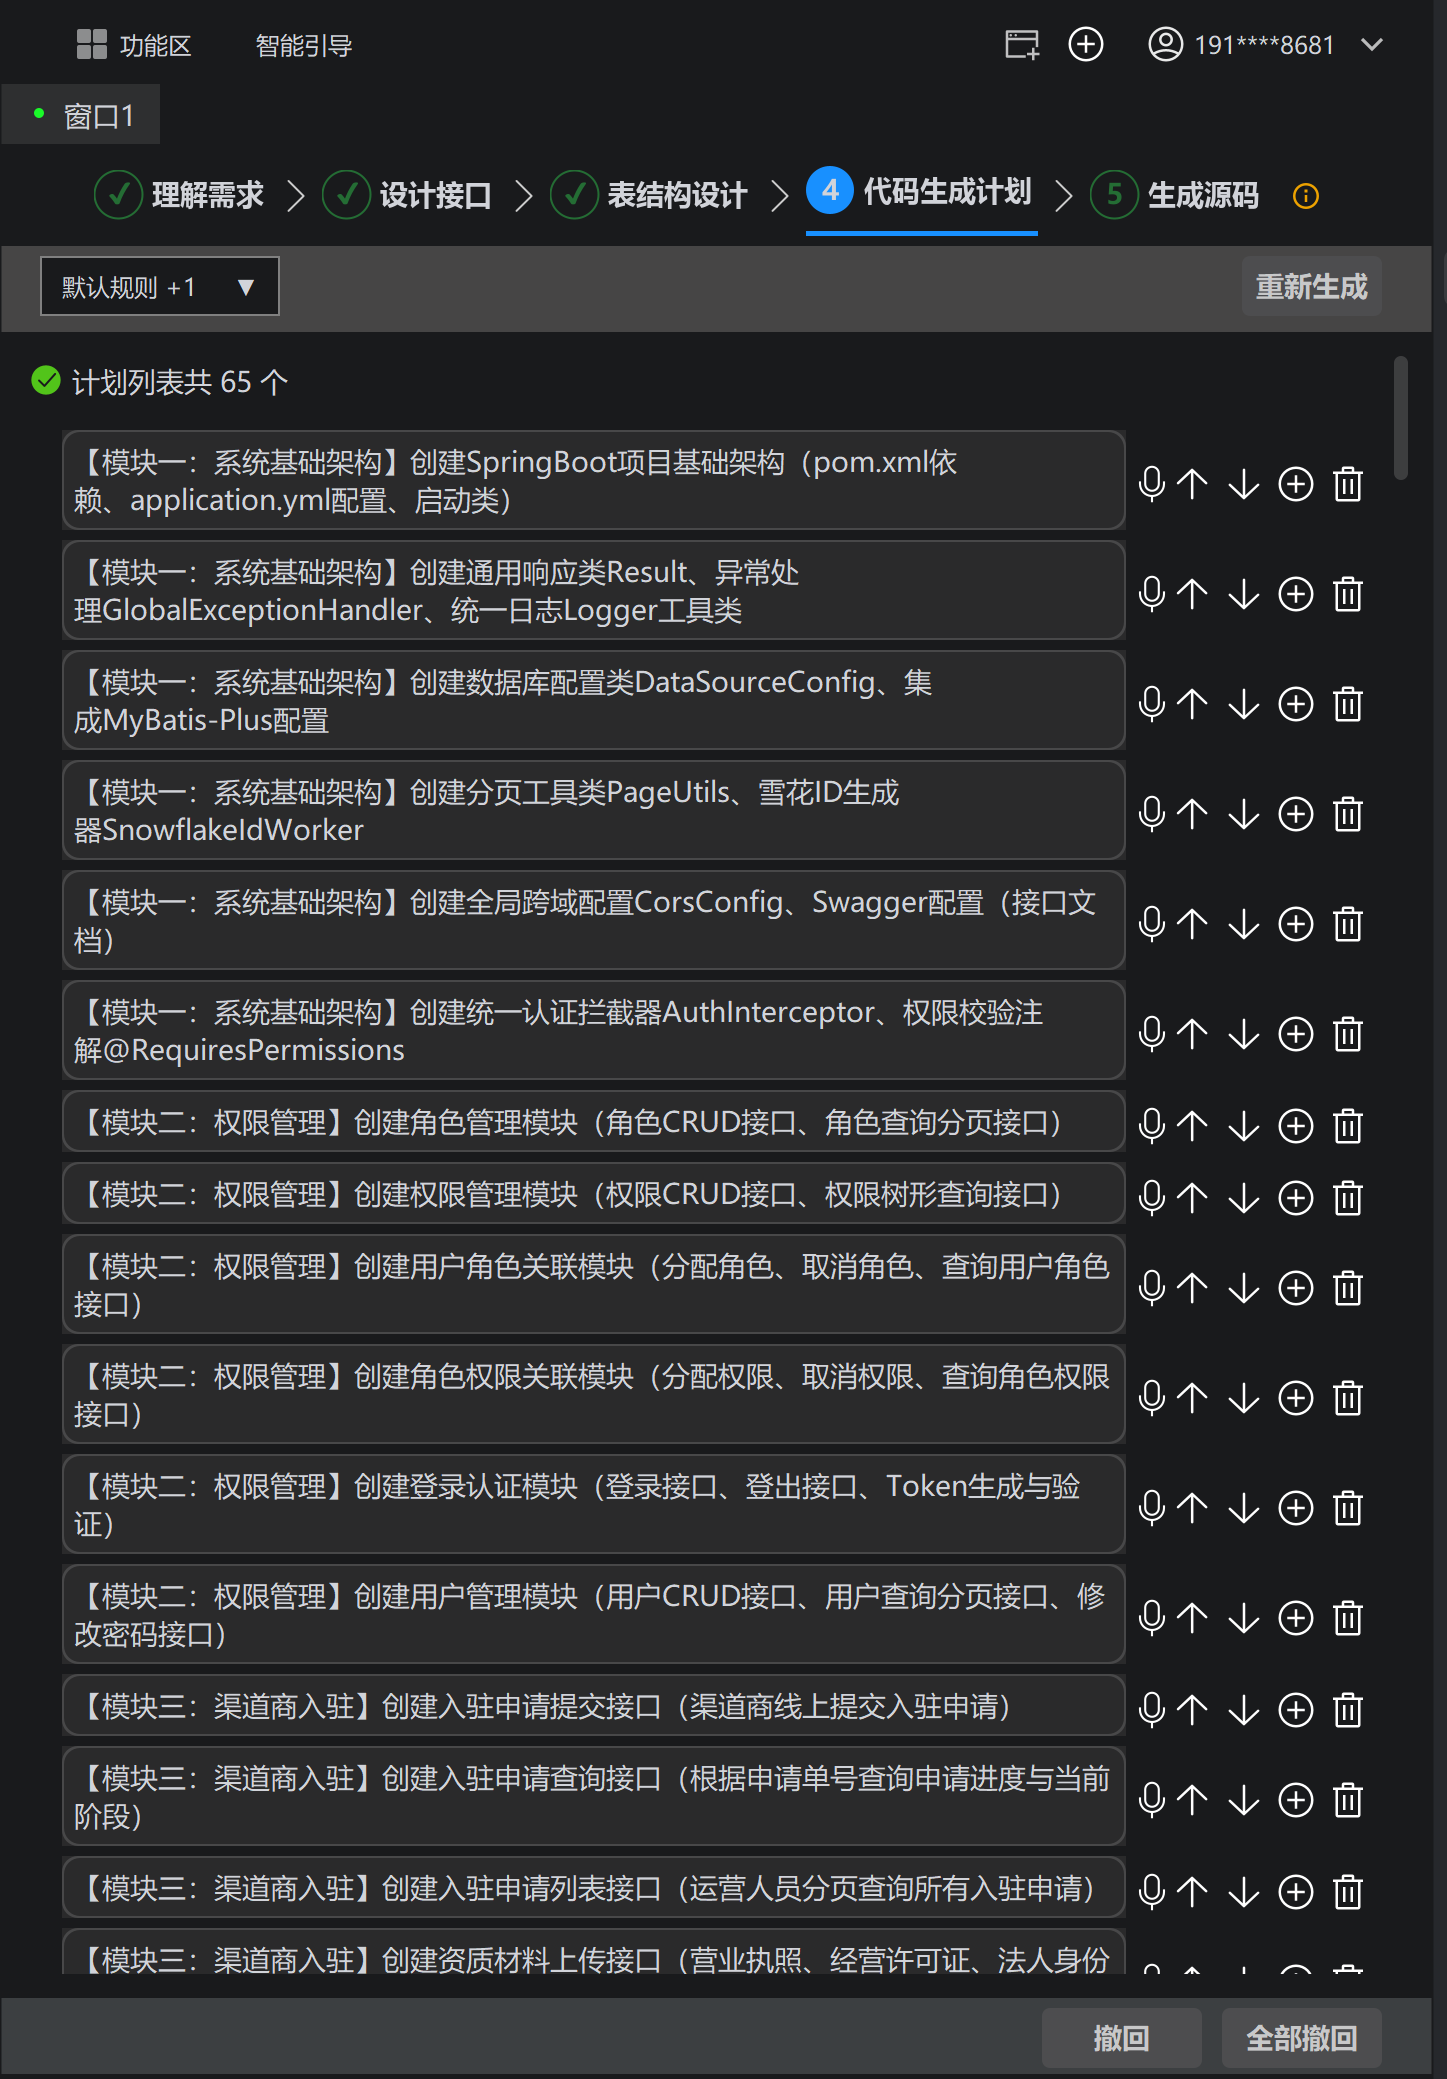Click voice input for the 登录认证模块 item
The width and height of the screenshot is (1447, 2079).
1152,1508
